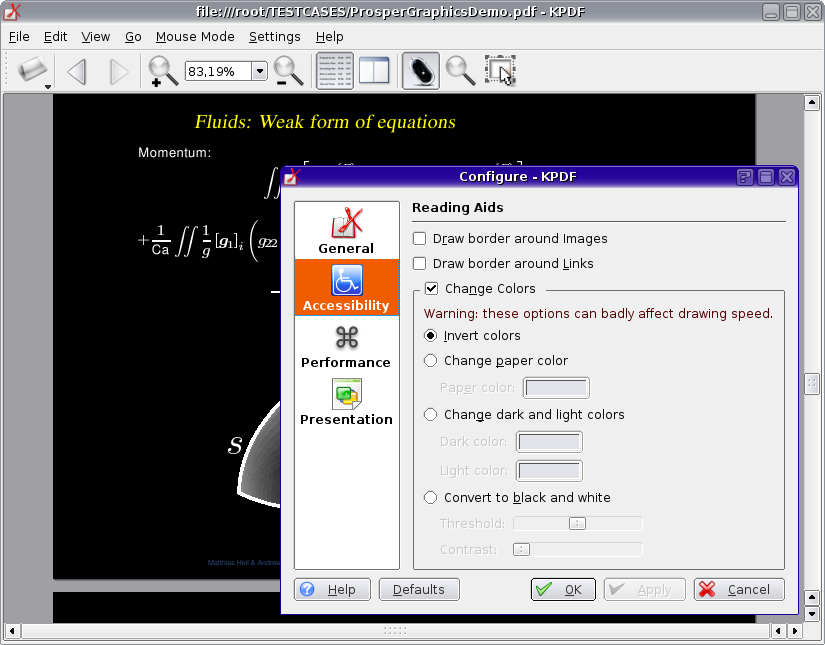Select Convert to black and white
The width and height of the screenshot is (825, 645).
coord(430,498)
